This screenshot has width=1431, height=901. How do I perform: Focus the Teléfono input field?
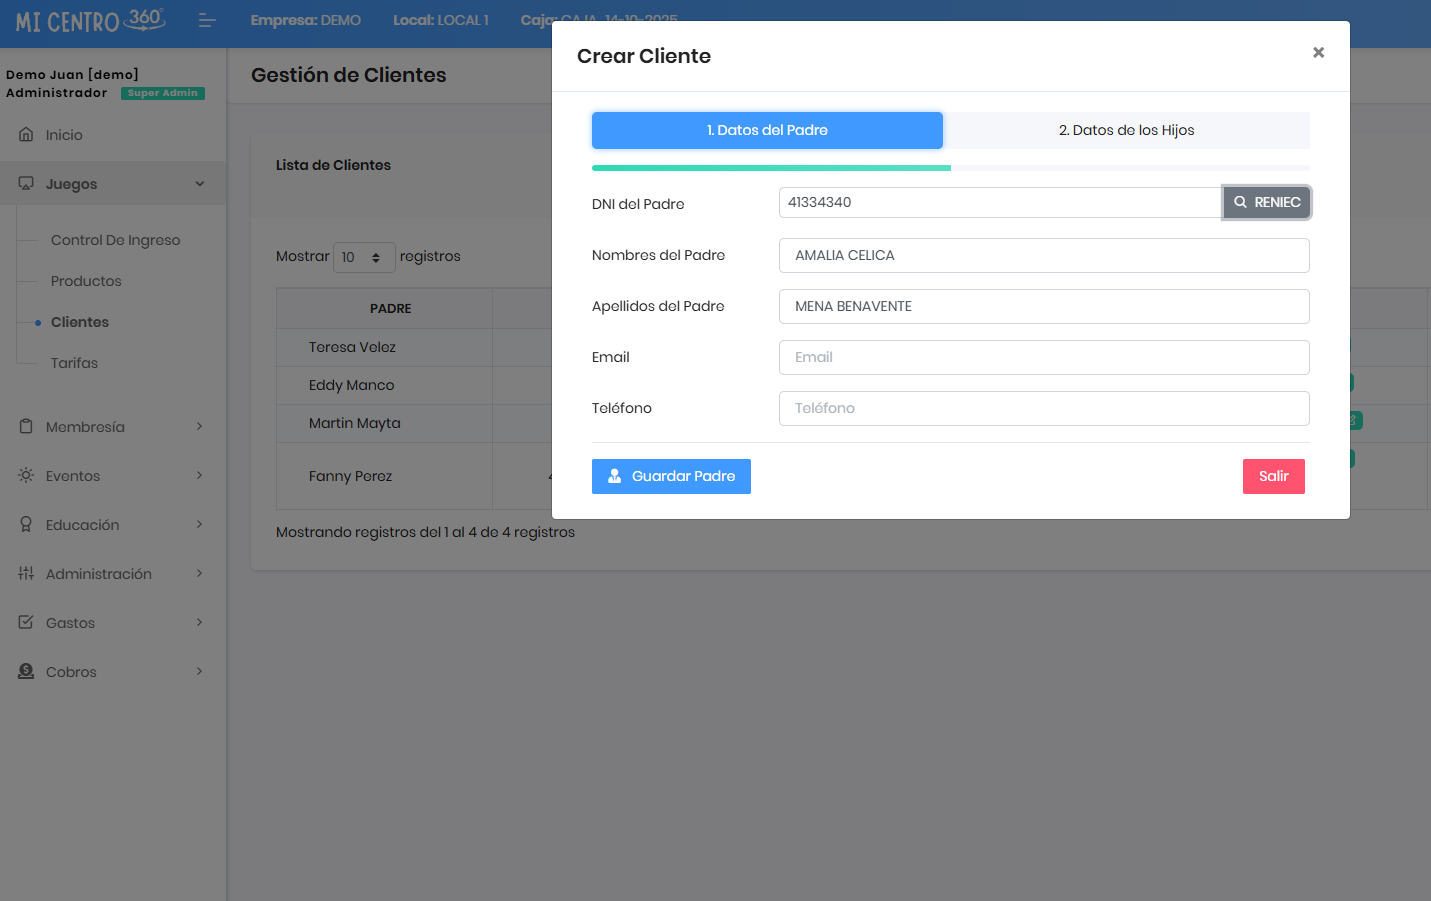coord(1043,408)
